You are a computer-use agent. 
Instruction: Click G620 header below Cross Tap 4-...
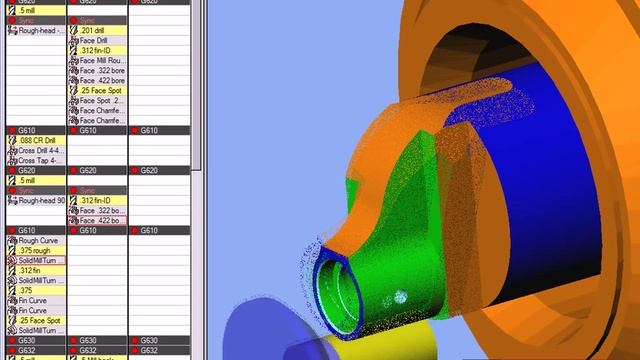click(x=36, y=171)
